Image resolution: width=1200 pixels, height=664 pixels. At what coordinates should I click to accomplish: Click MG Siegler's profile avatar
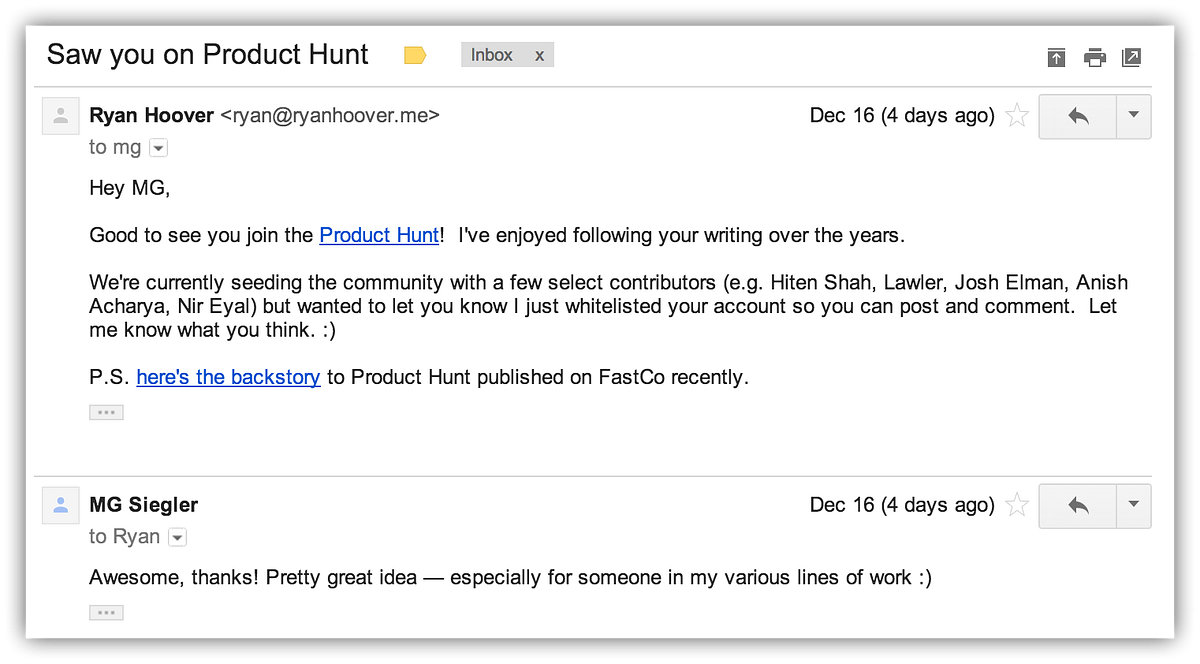[x=60, y=506]
